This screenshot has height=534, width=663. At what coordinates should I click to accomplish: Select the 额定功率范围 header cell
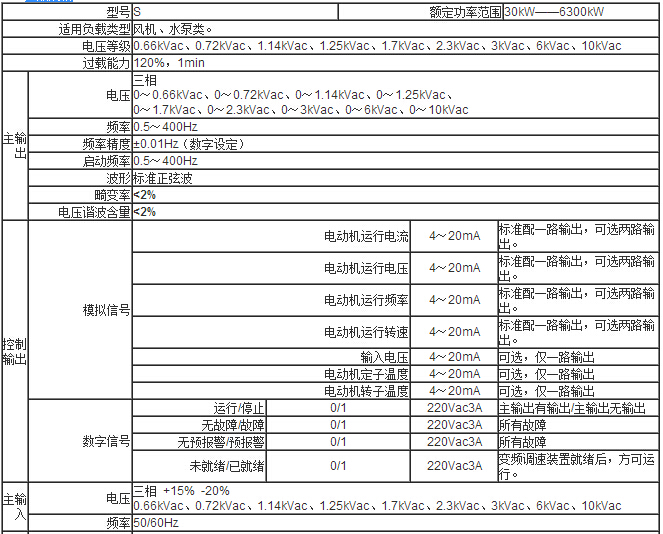click(x=464, y=13)
